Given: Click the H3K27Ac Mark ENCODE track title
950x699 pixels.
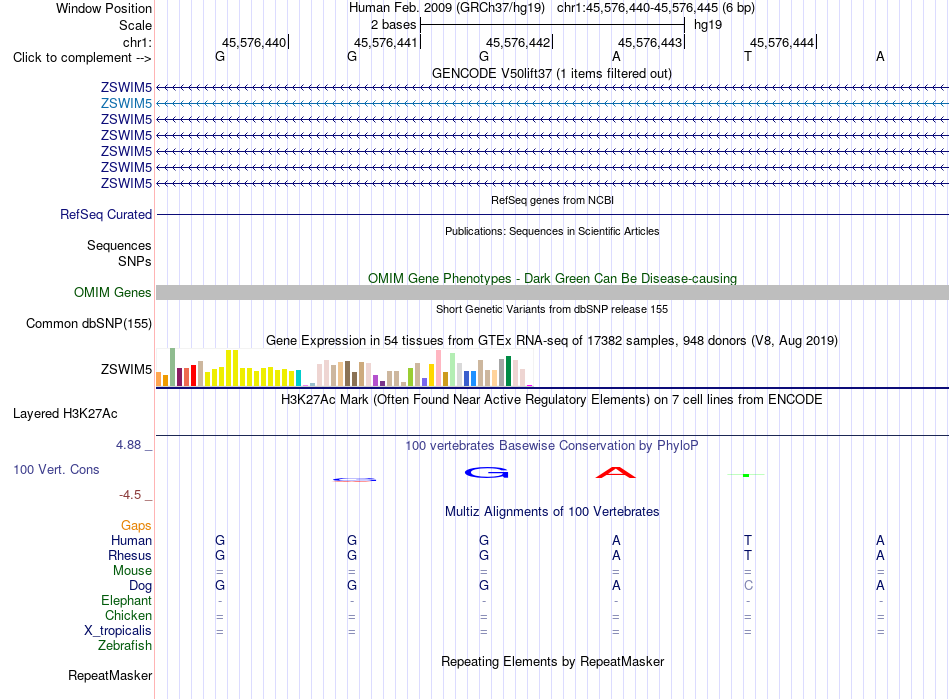Looking at the screenshot, I should tap(551, 400).
